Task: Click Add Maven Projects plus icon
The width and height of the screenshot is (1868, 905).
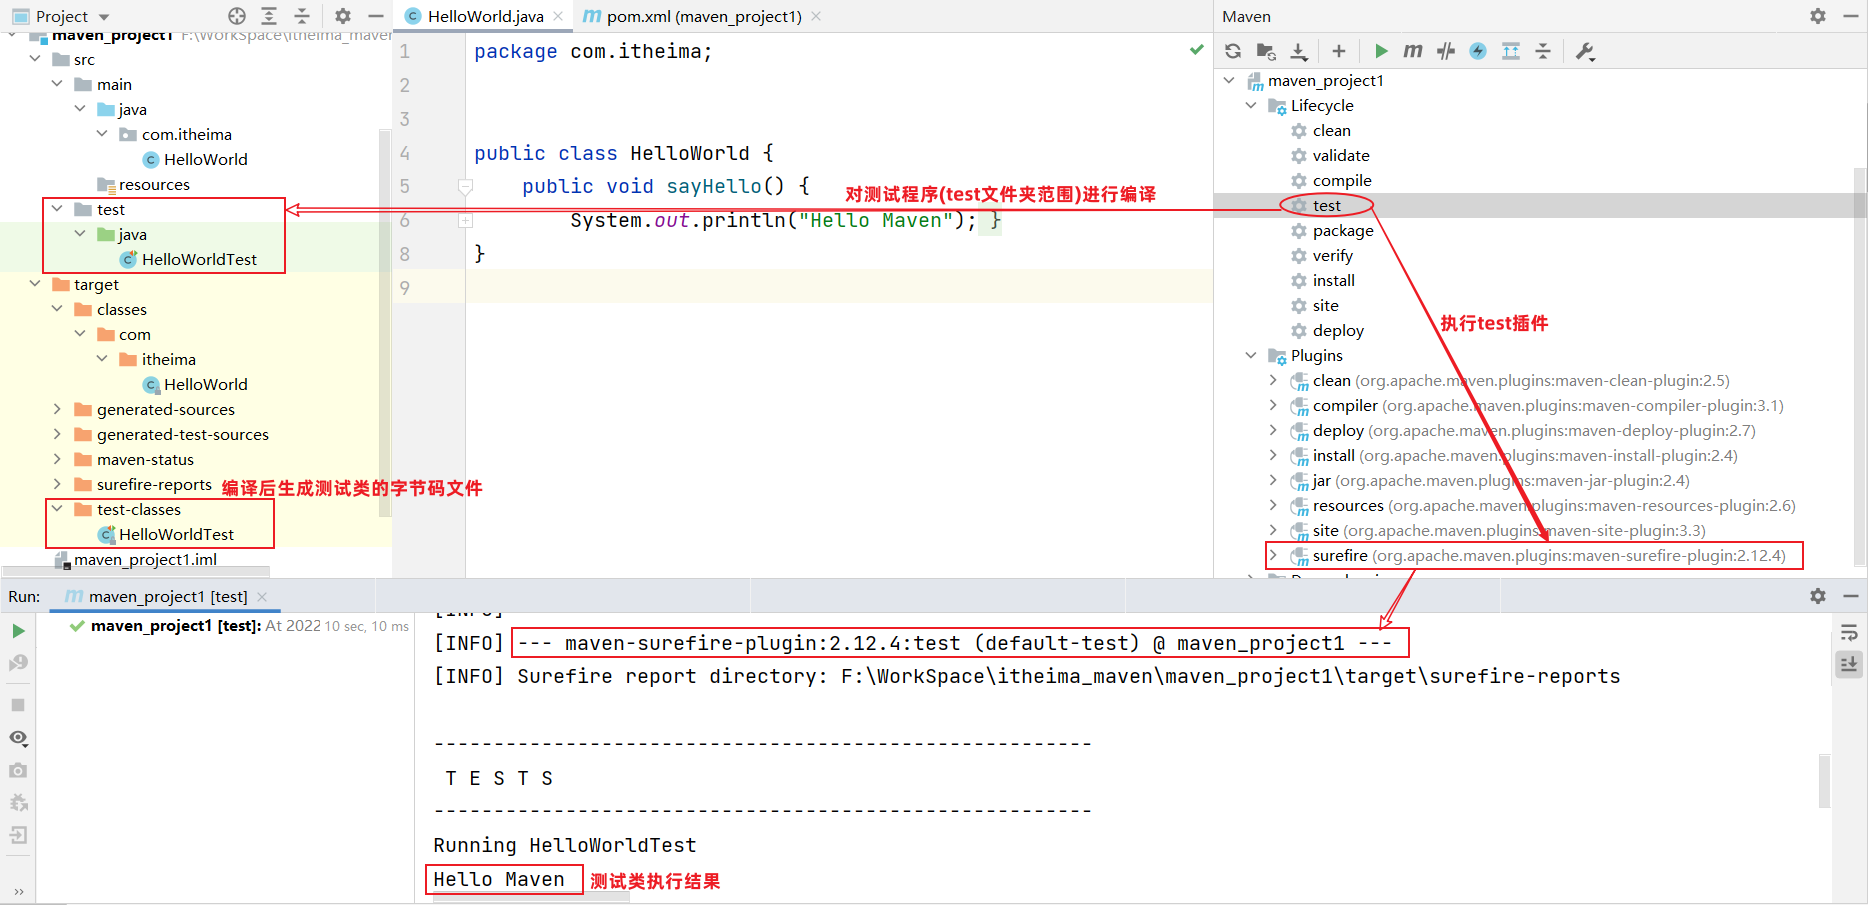Action: (1339, 51)
